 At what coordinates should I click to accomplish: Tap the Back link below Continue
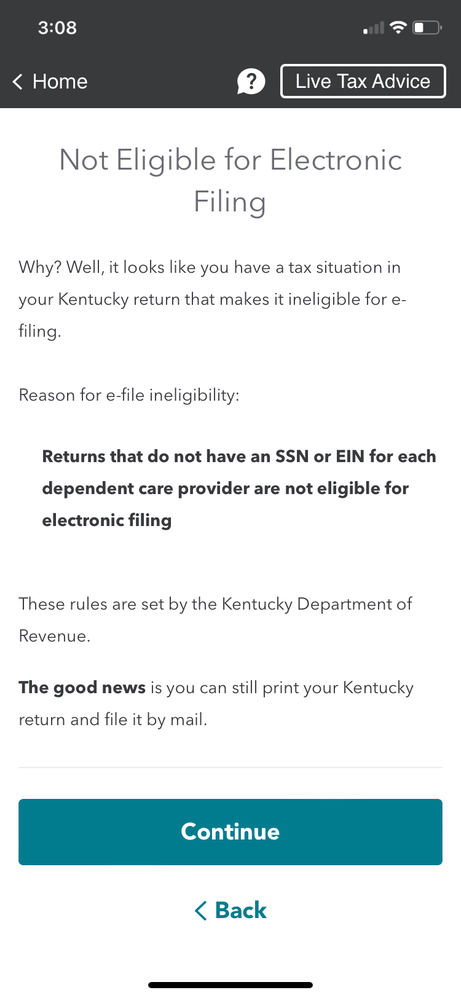230,910
